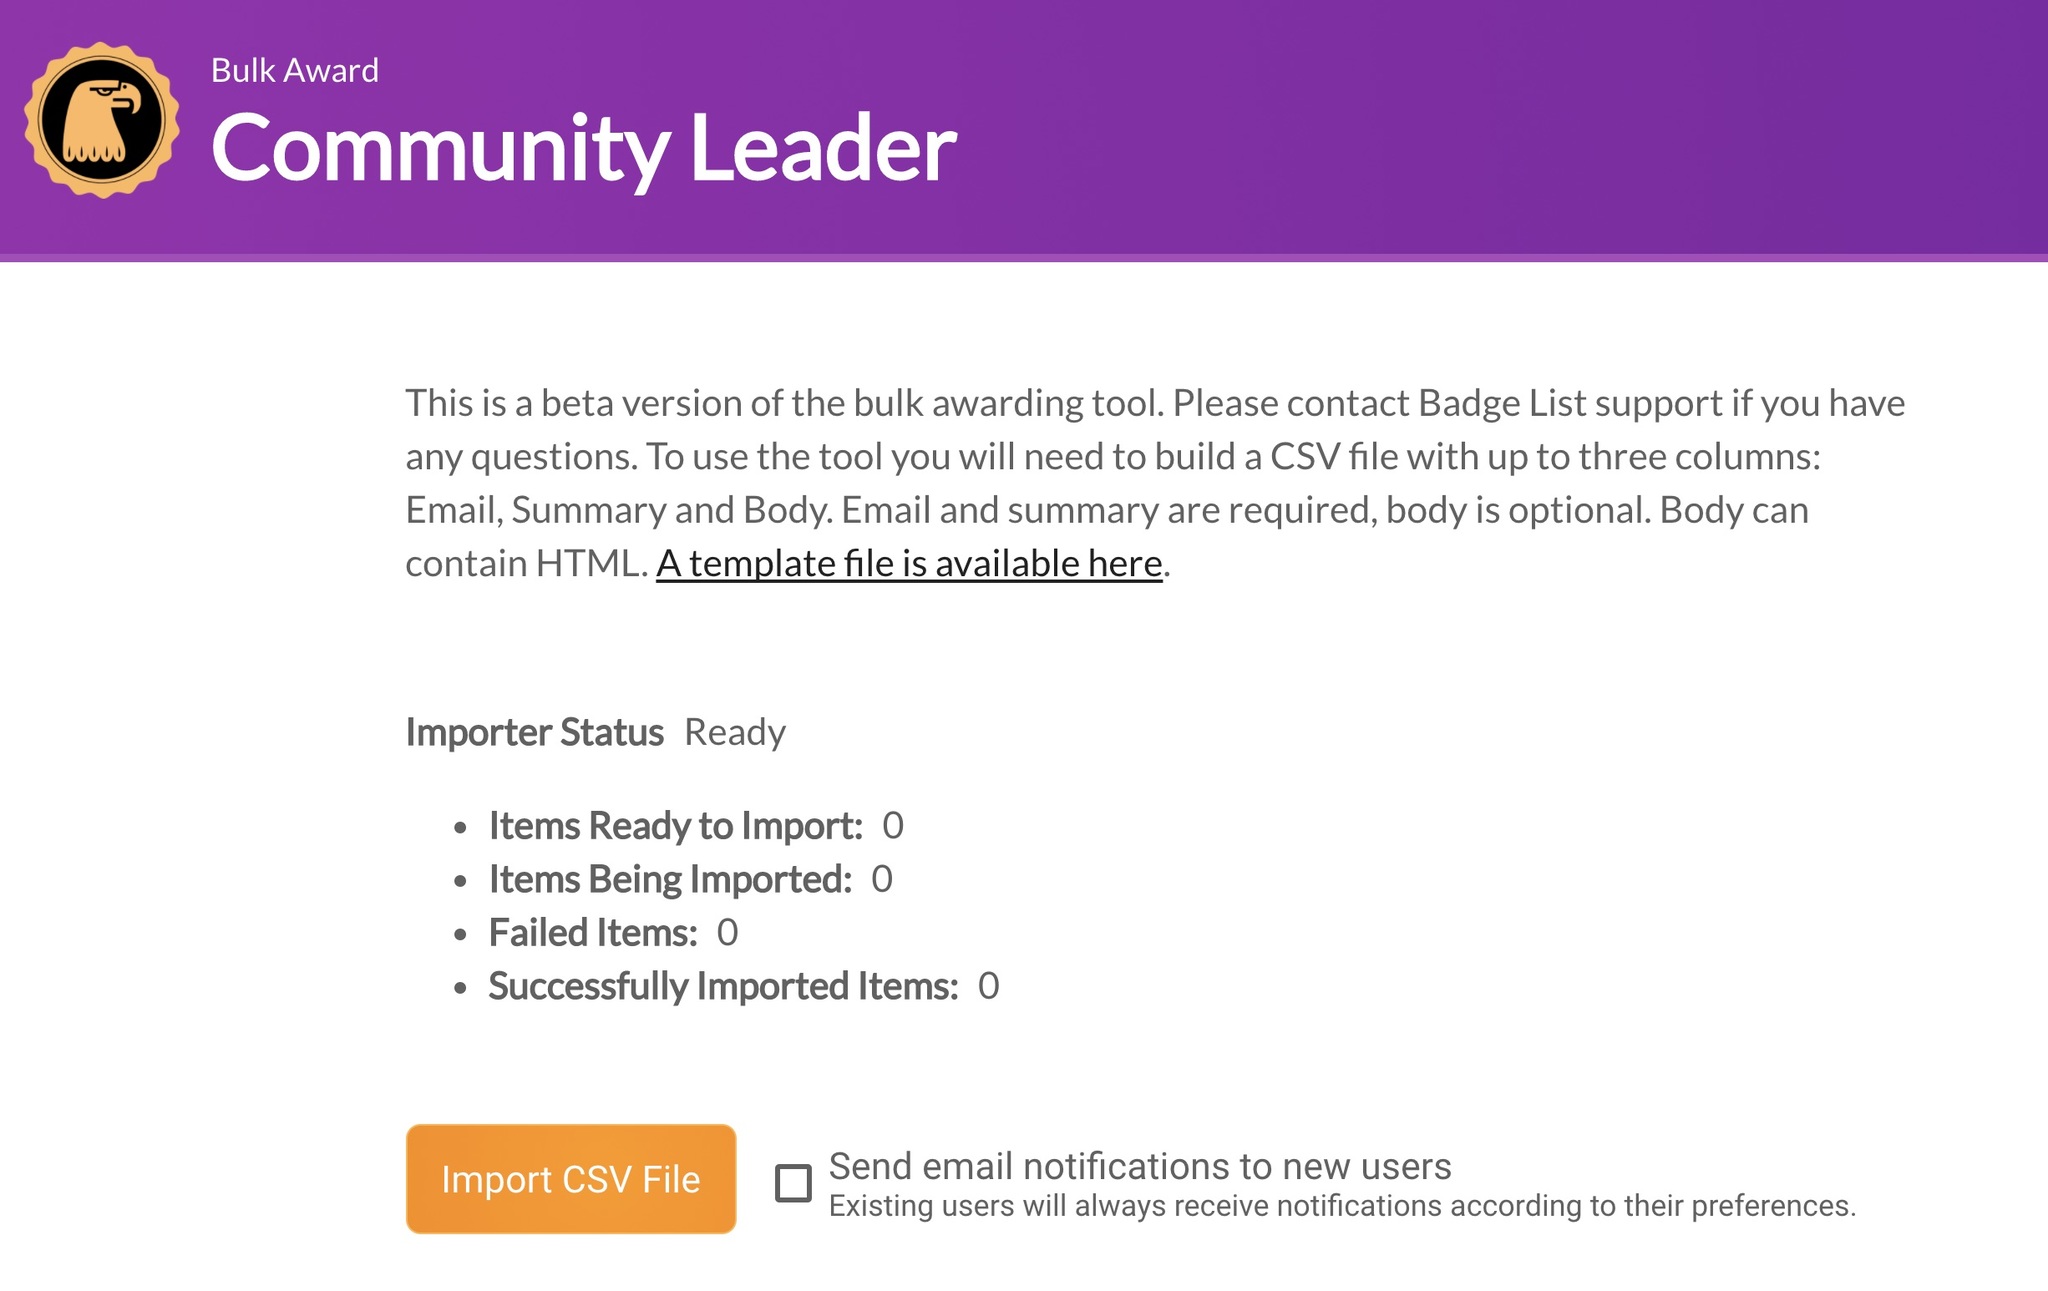This screenshot has width=2048, height=1291.
Task: Enable email notifications to new users checkbox
Action: 794,1183
